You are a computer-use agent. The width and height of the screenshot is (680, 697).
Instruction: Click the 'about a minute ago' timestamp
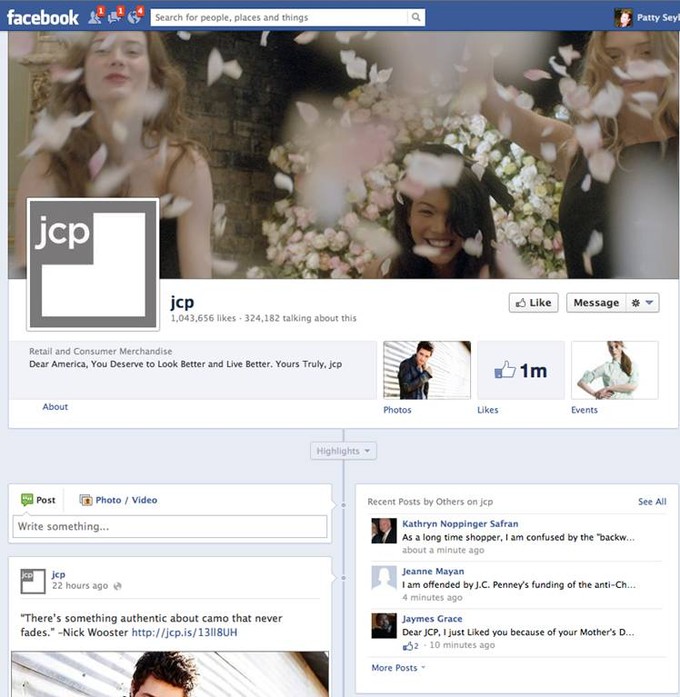click(443, 550)
